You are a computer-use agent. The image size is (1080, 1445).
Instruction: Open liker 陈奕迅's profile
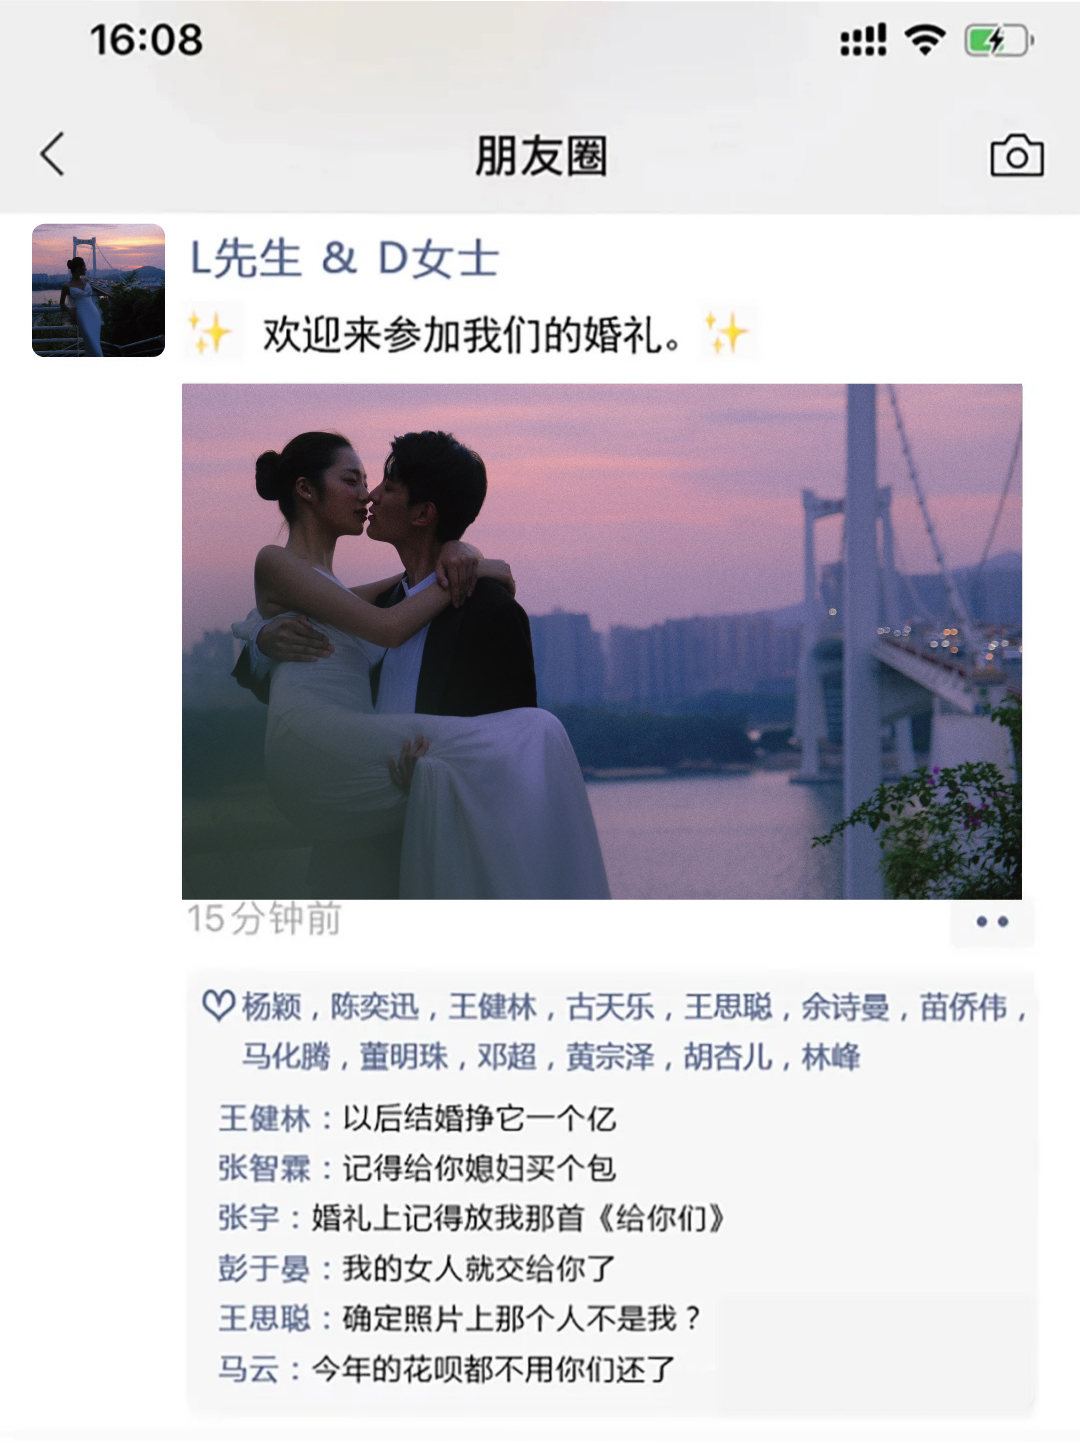[x=375, y=1007]
